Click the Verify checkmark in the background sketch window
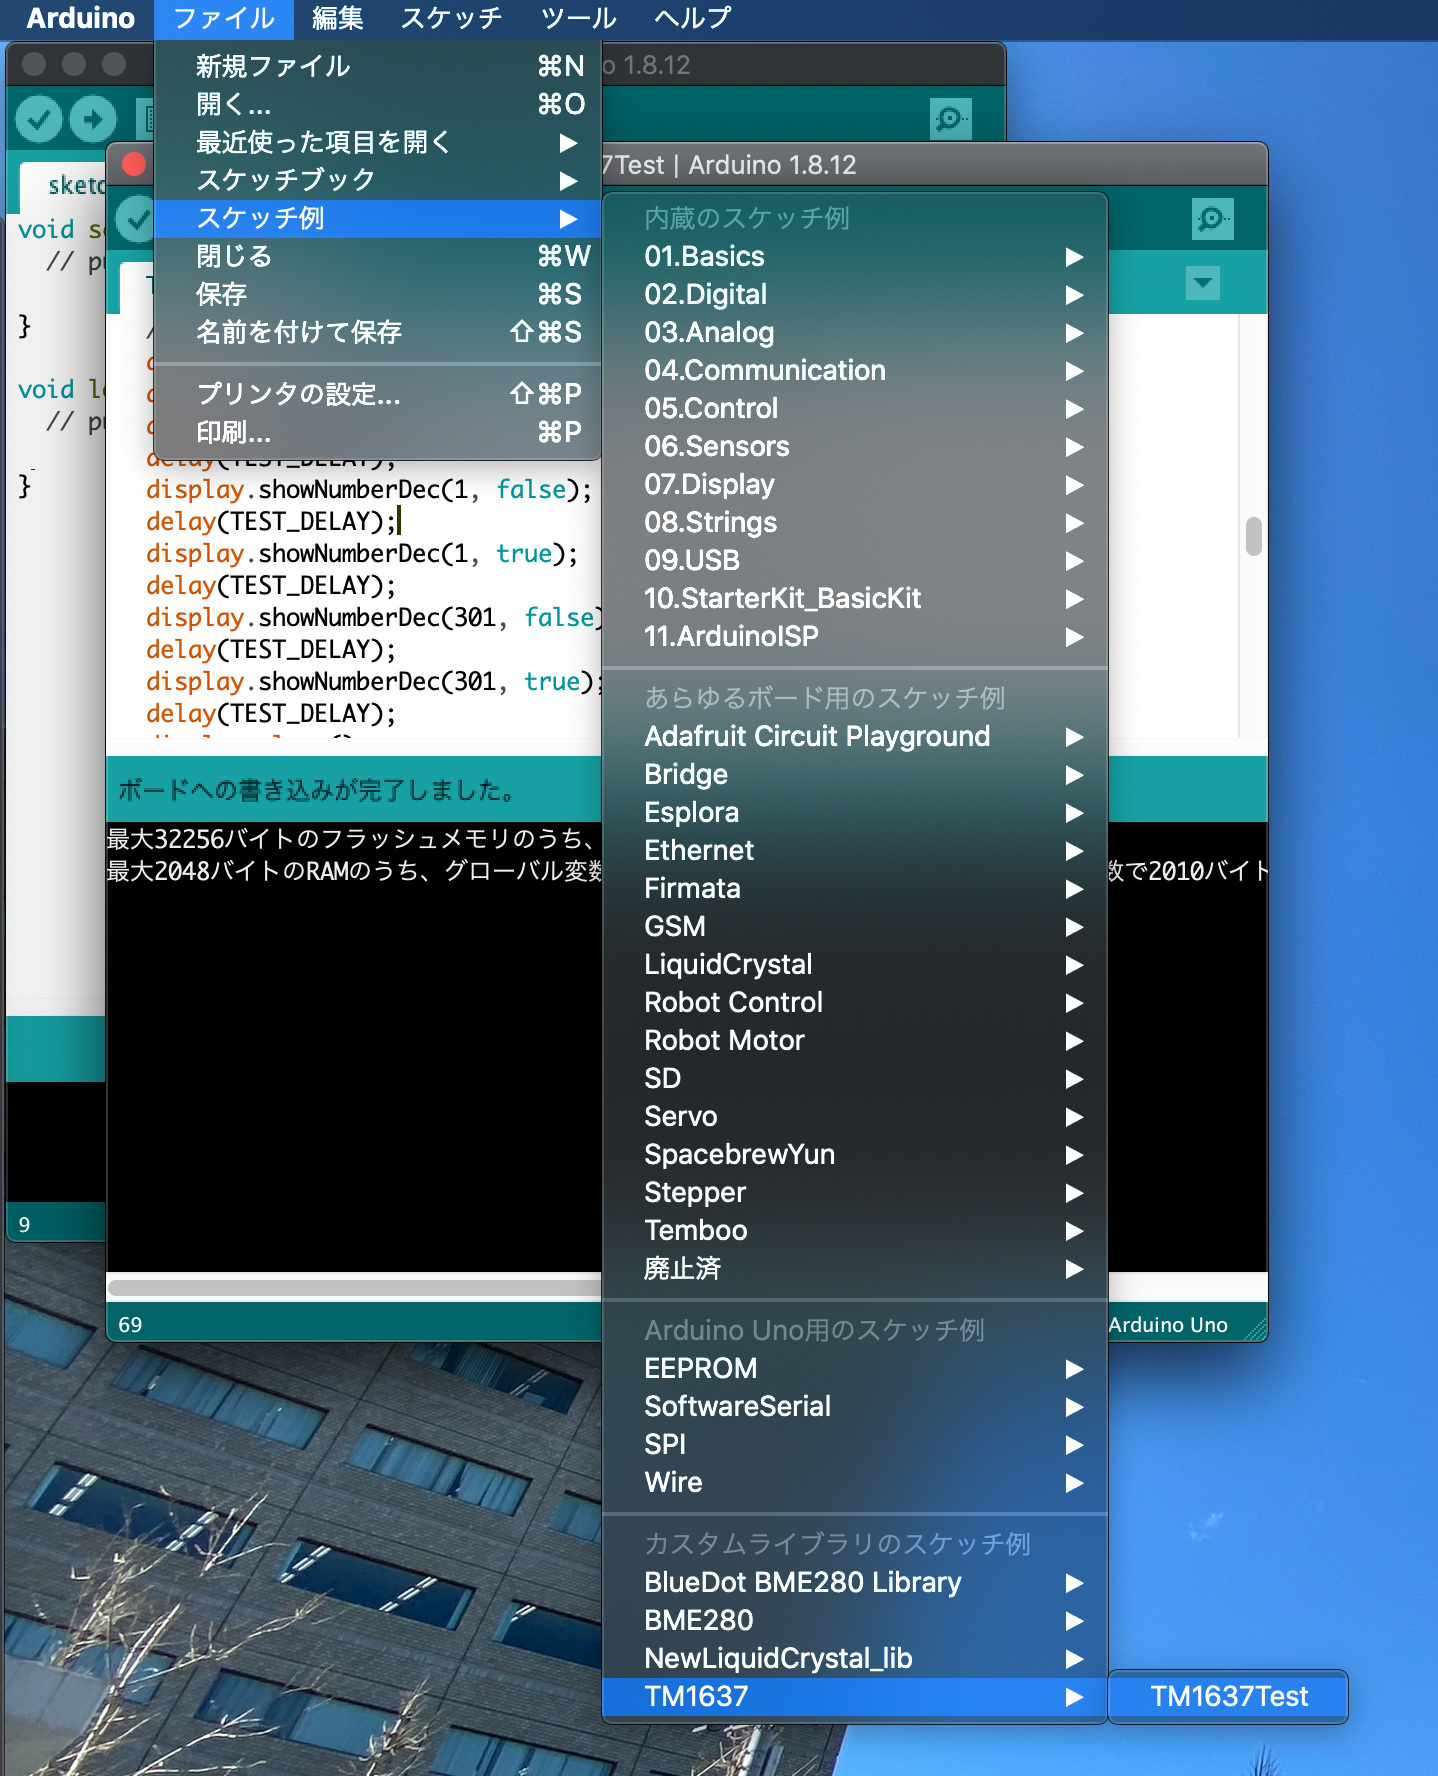Image resolution: width=1438 pixels, height=1776 pixels. [x=39, y=120]
